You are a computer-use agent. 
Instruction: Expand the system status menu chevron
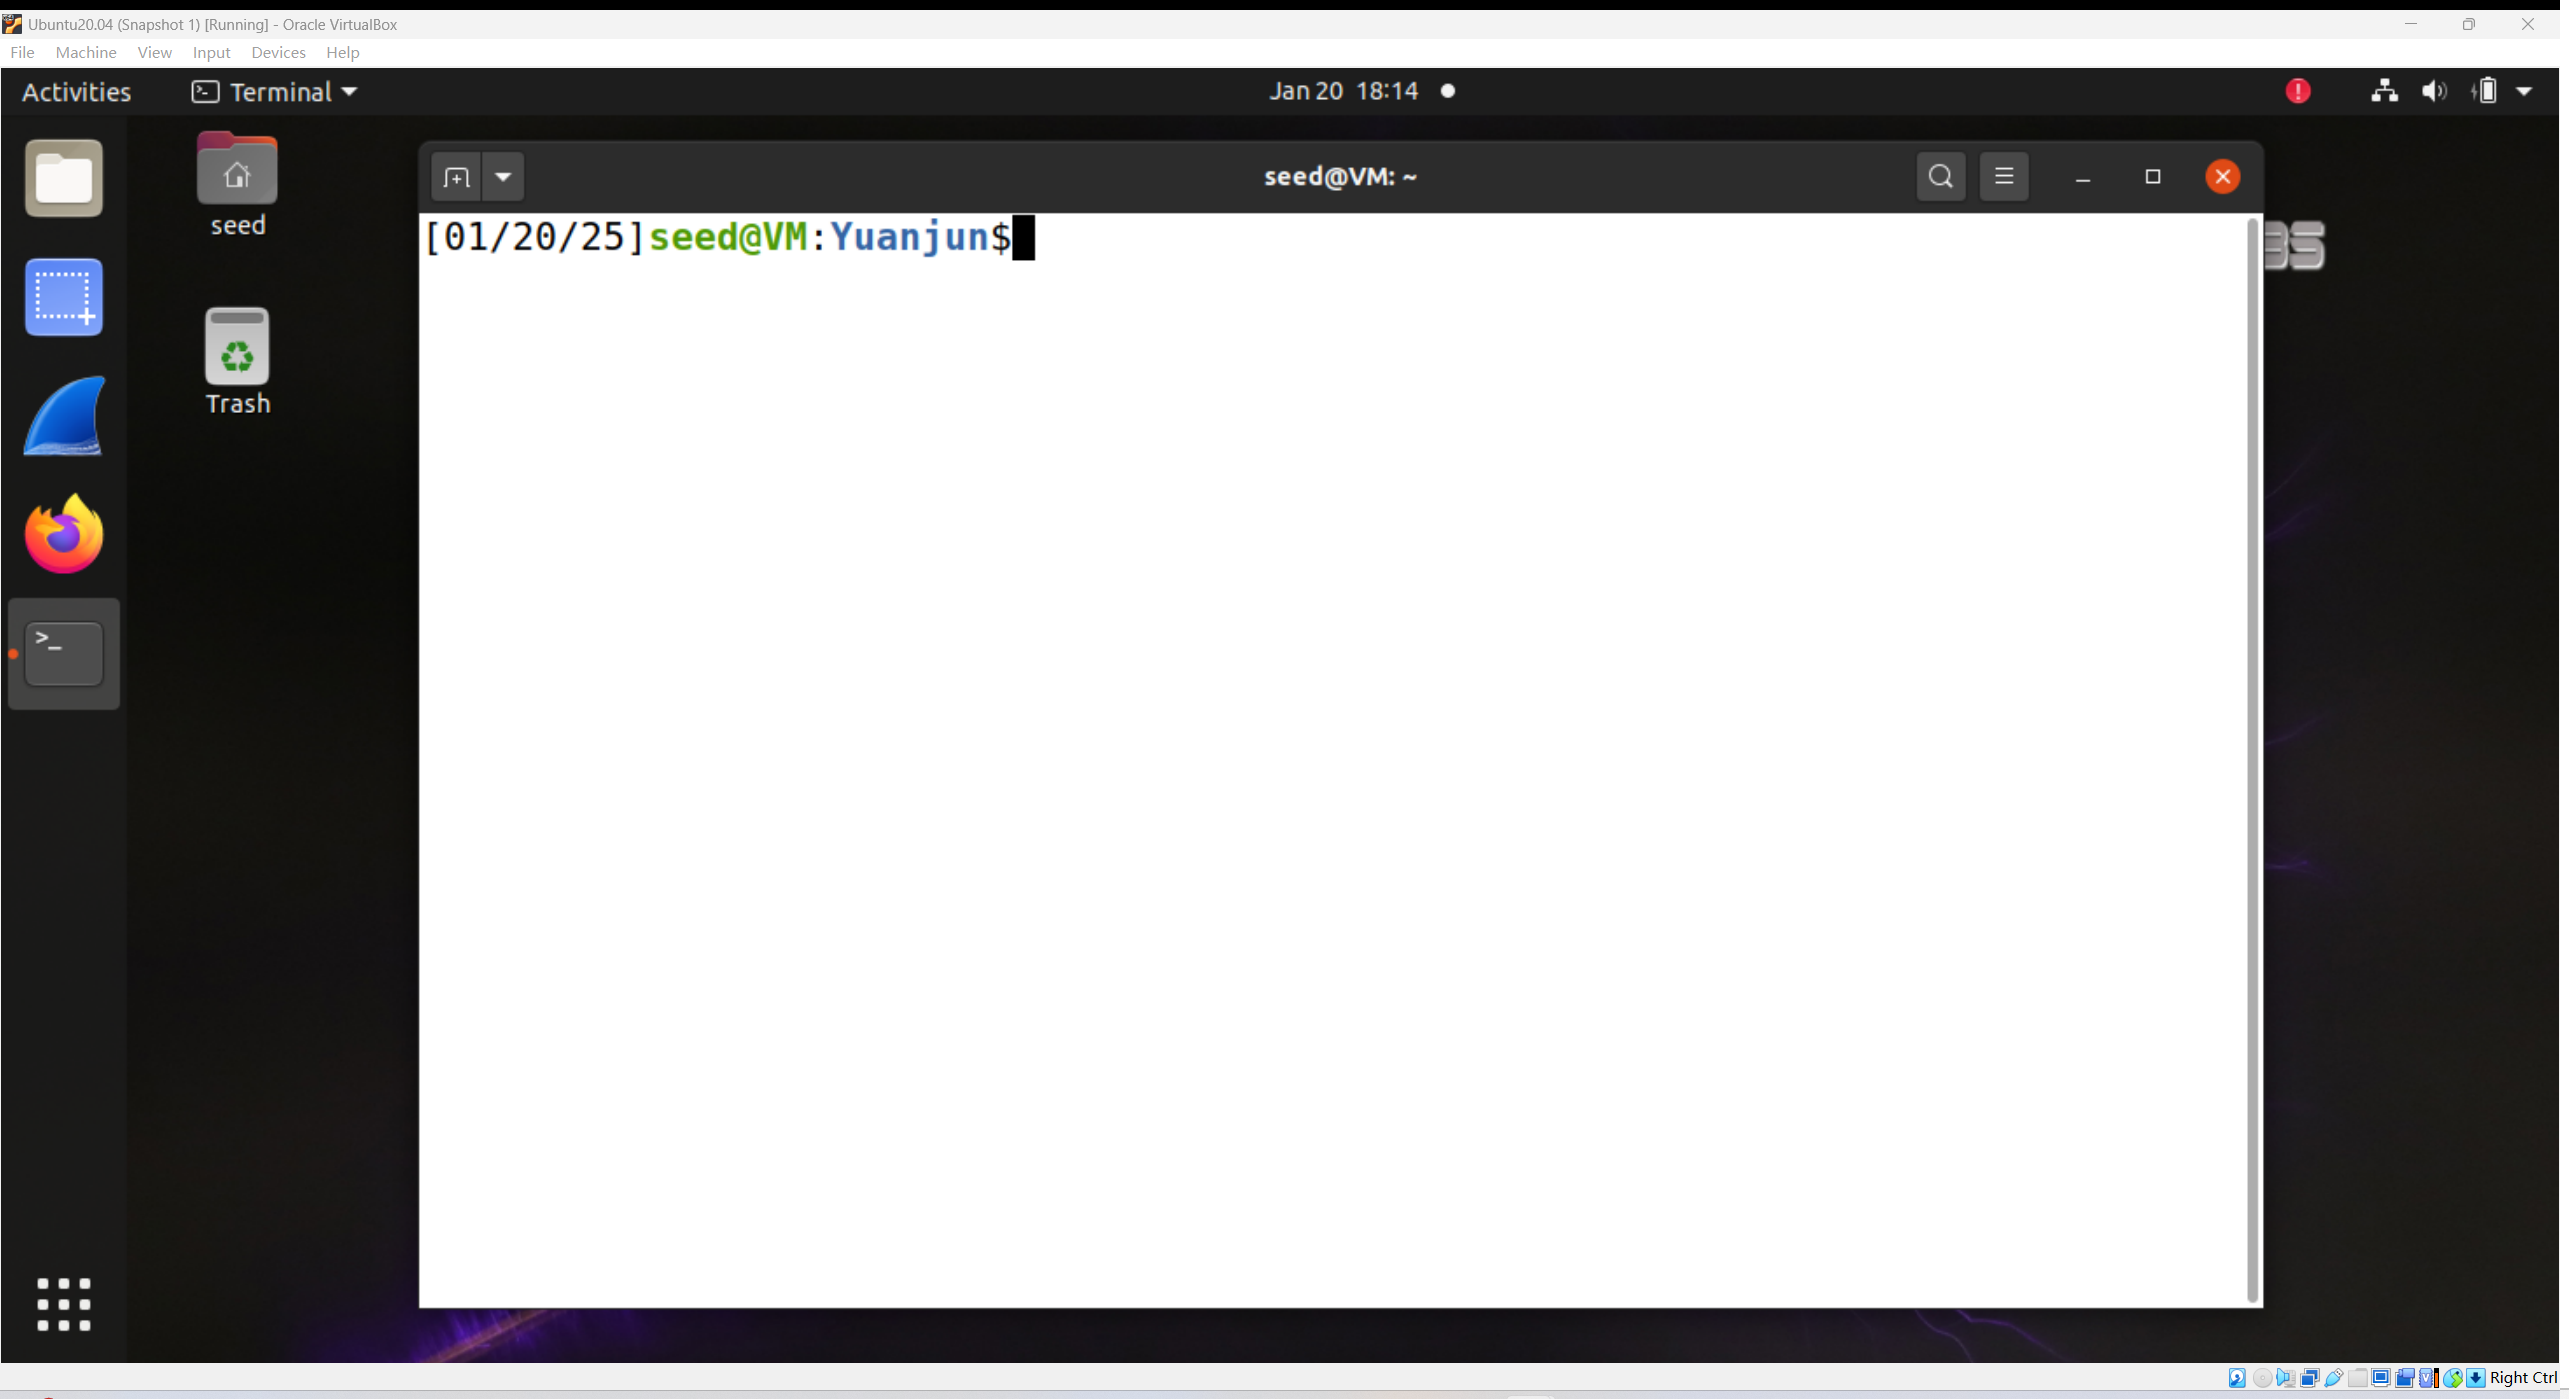pos(2525,90)
